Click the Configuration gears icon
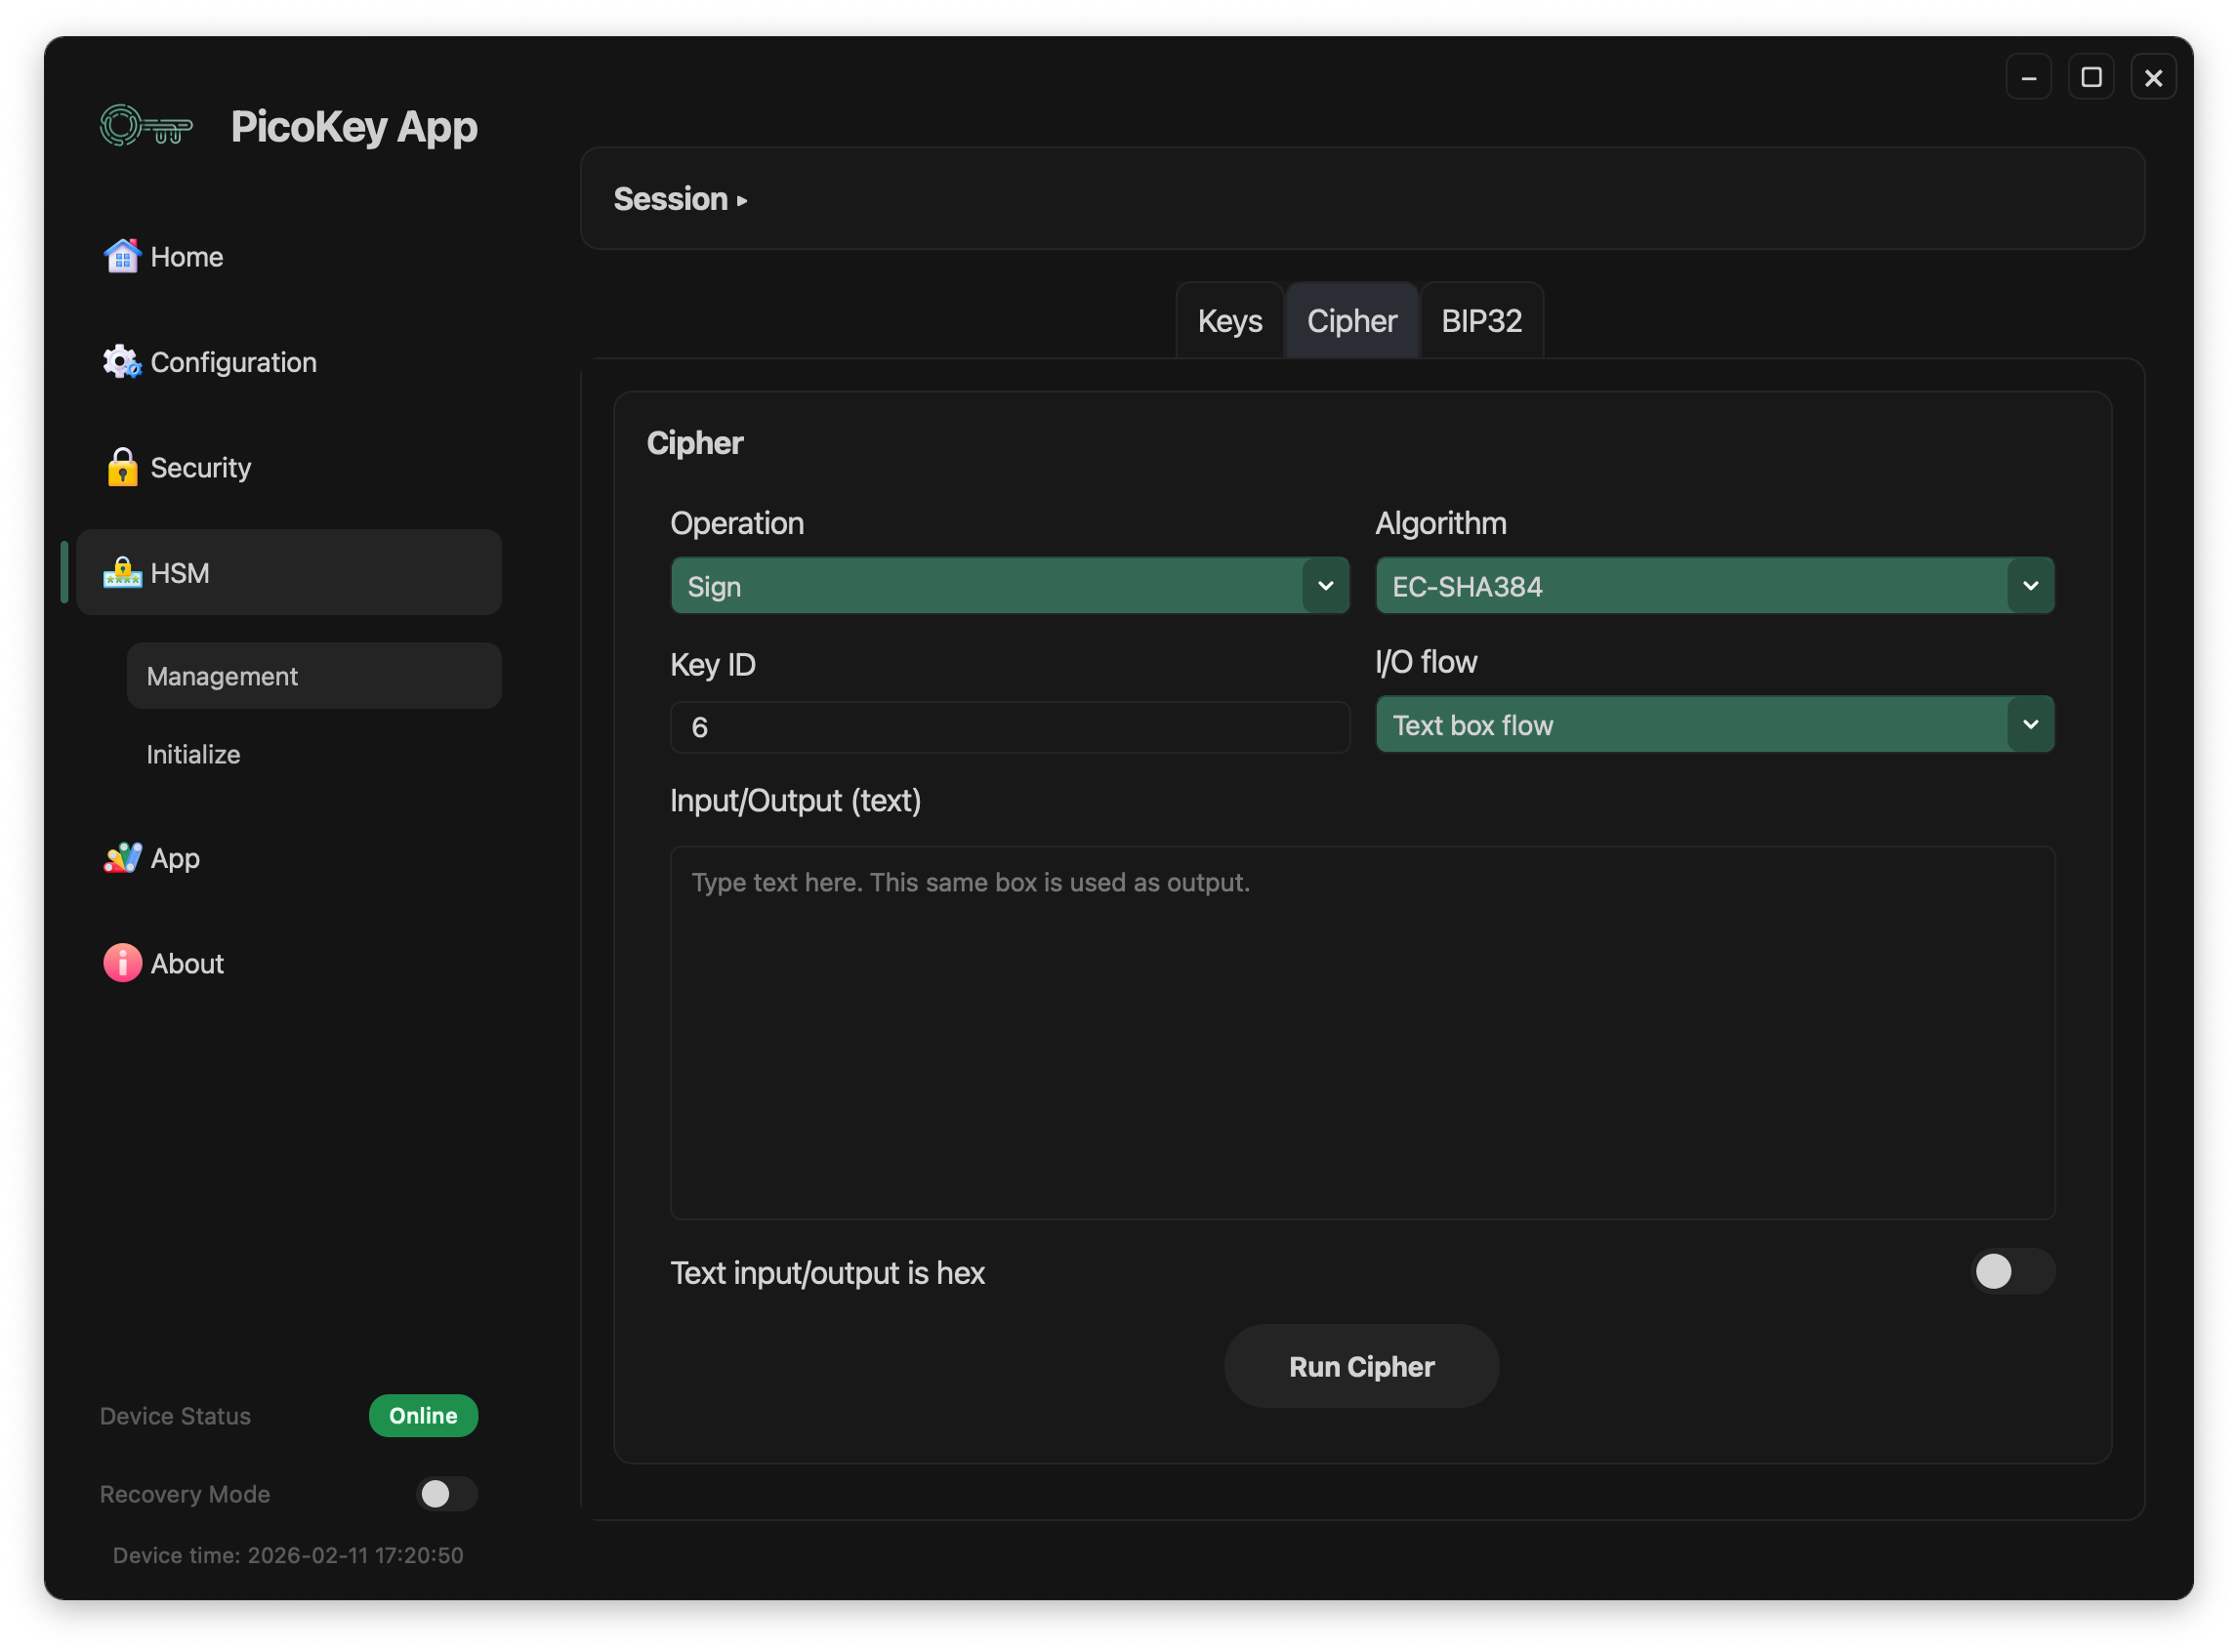The image size is (2238, 1652). coord(122,362)
